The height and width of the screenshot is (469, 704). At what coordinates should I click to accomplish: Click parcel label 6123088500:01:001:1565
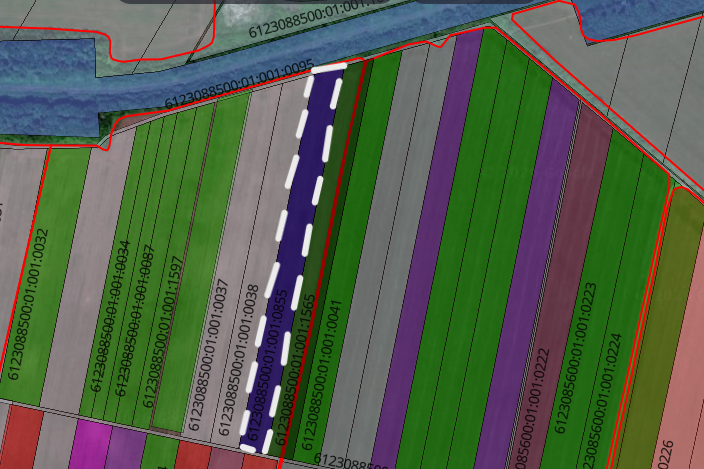click(295, 369)
